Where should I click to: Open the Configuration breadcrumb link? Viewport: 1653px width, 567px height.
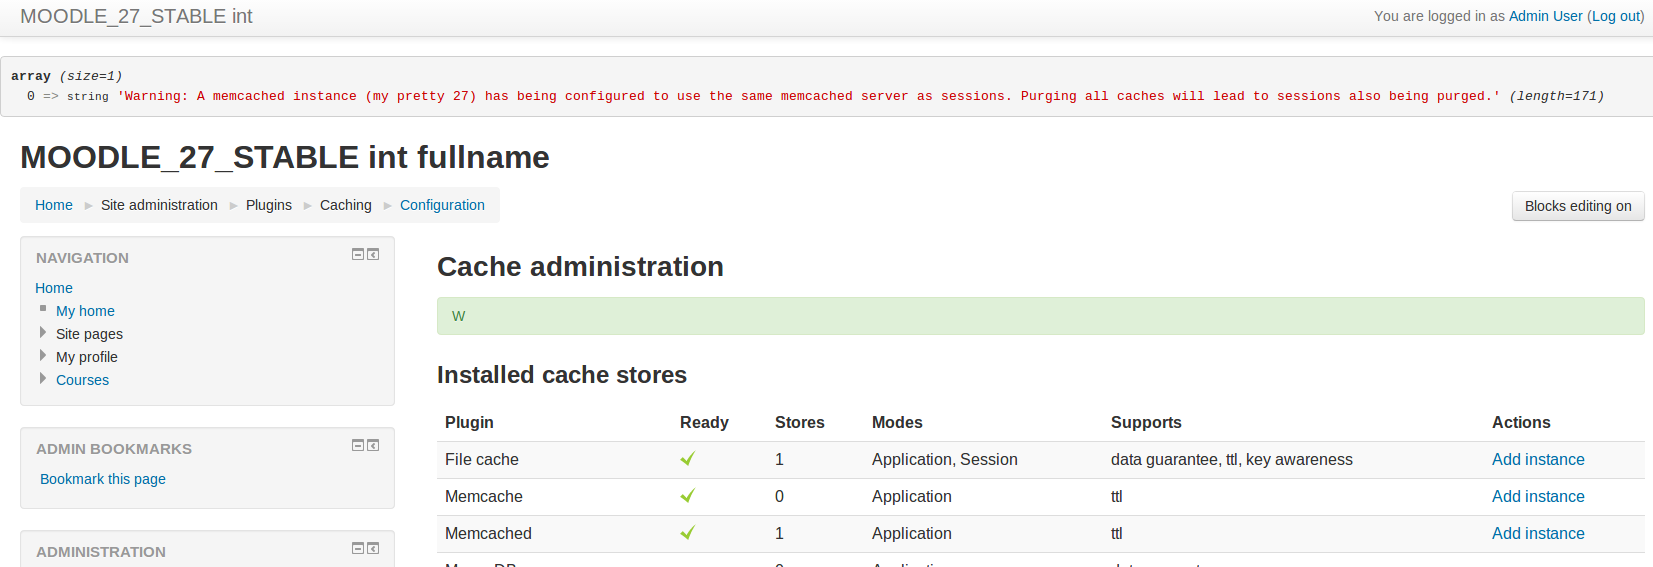[x=442, y=205]
